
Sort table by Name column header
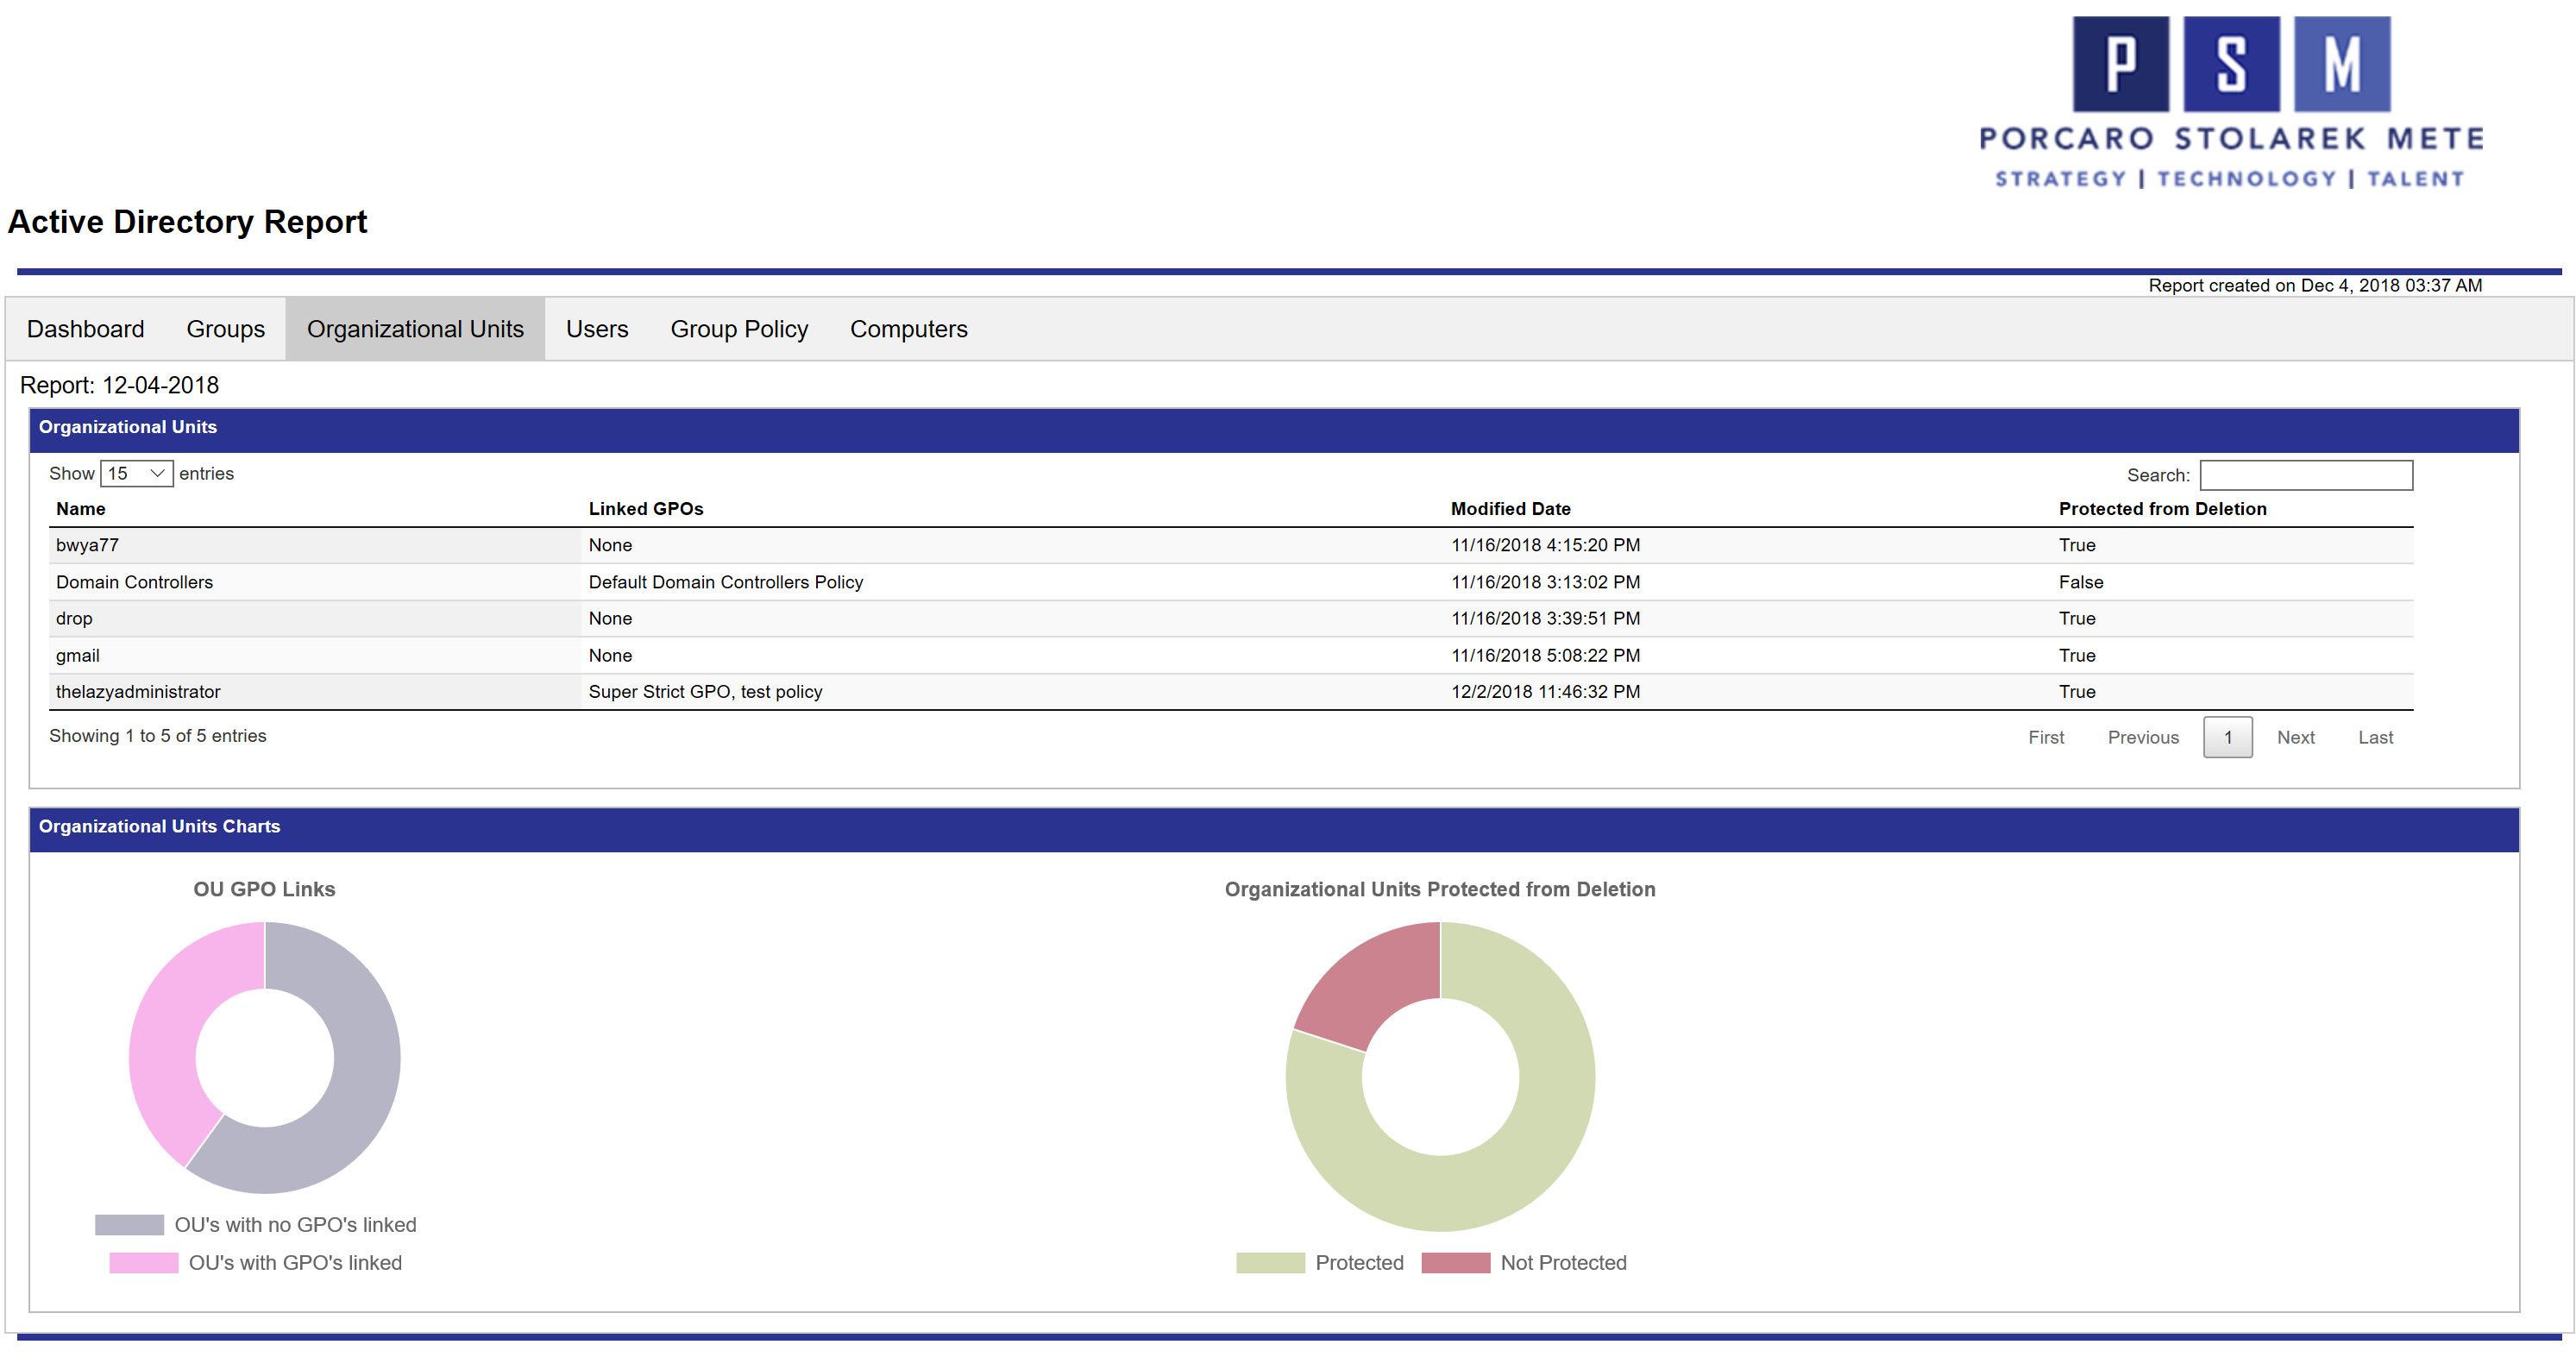[x=81, y=509]
